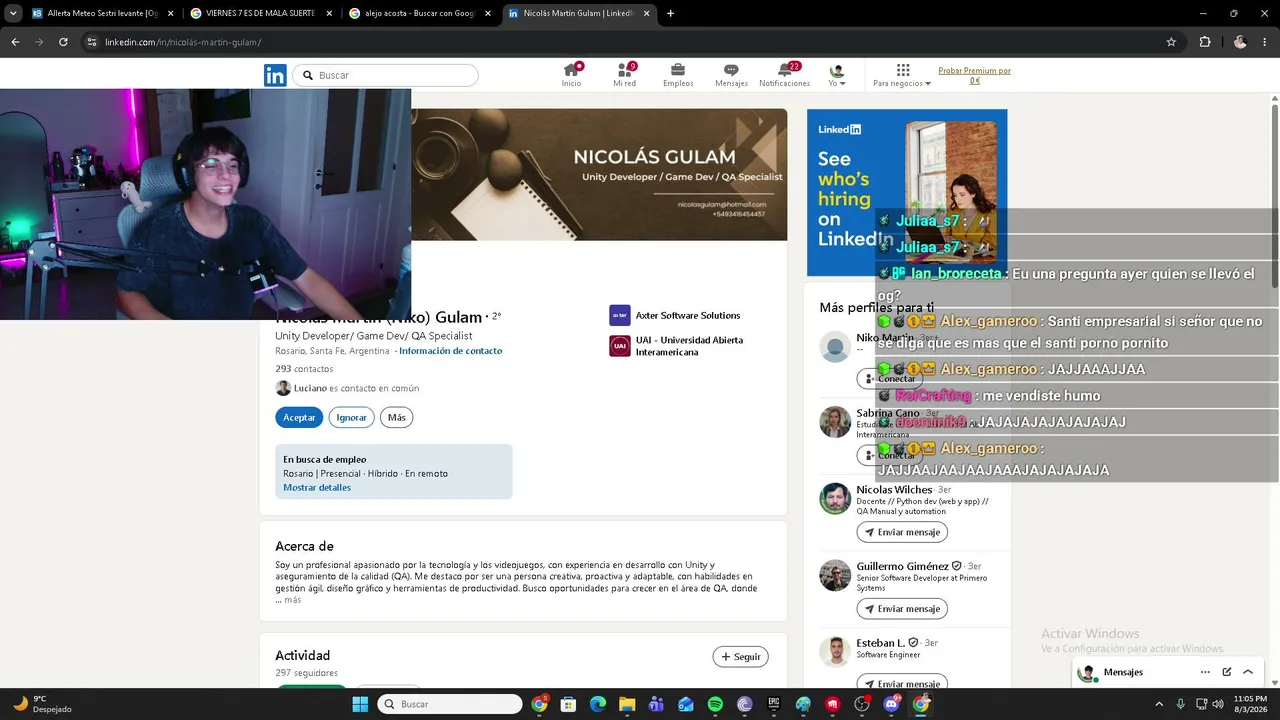Close the alejo acosta Google search tab

(486, 13)
